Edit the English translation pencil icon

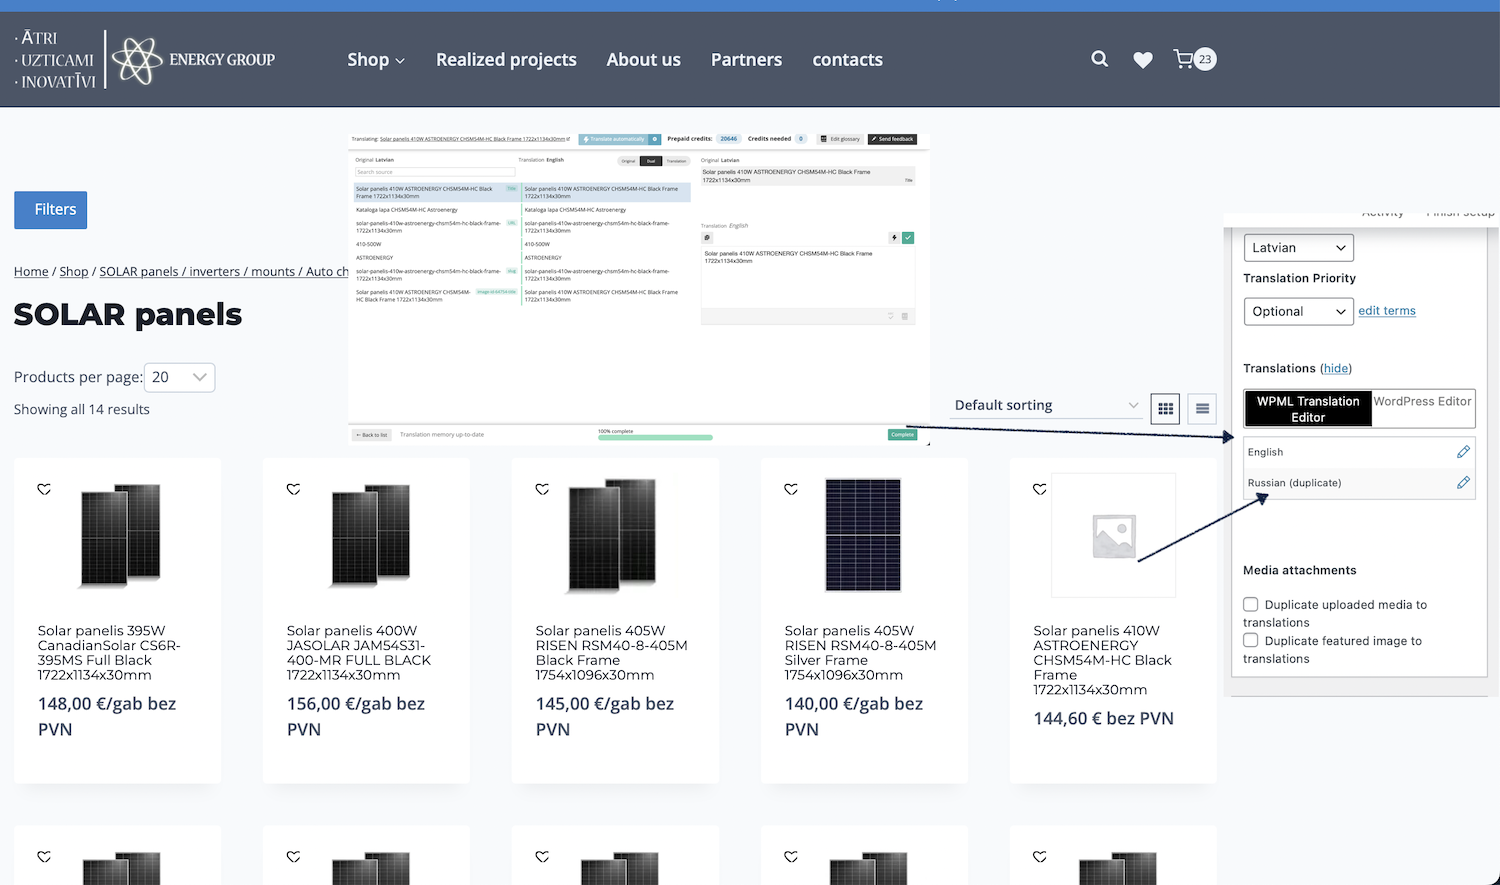click(1463, 452)
